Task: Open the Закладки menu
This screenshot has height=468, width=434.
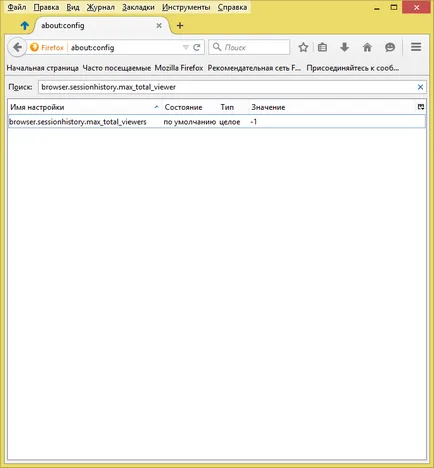Action: (x=138, y=7)
